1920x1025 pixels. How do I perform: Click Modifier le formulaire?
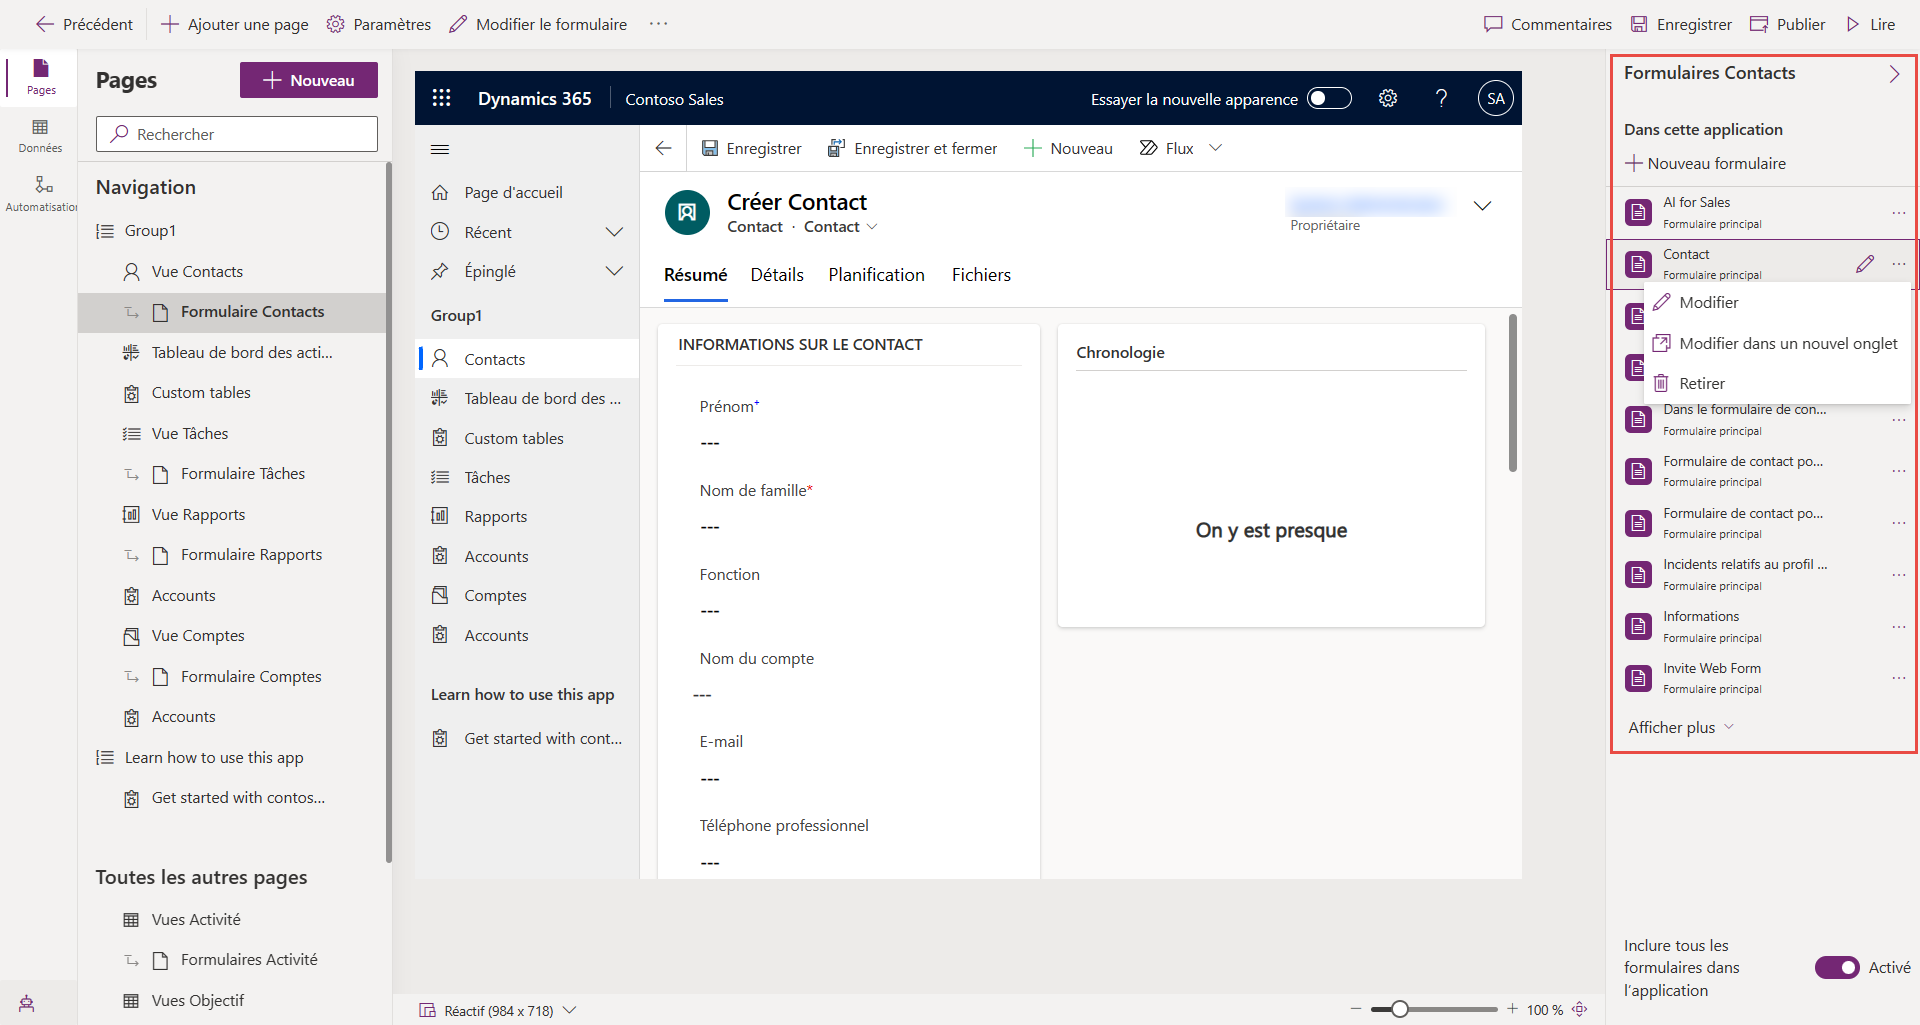point(538,24)
